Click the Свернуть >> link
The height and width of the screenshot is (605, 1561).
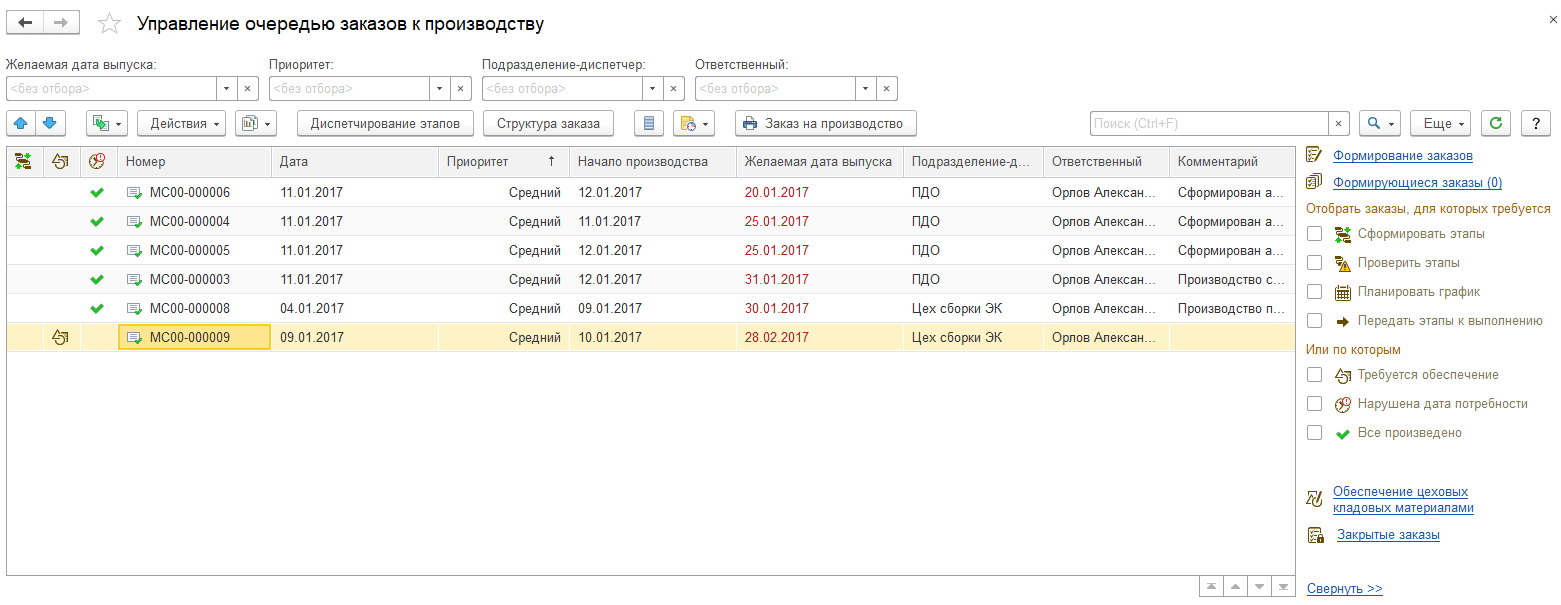tap(1345, 589)
